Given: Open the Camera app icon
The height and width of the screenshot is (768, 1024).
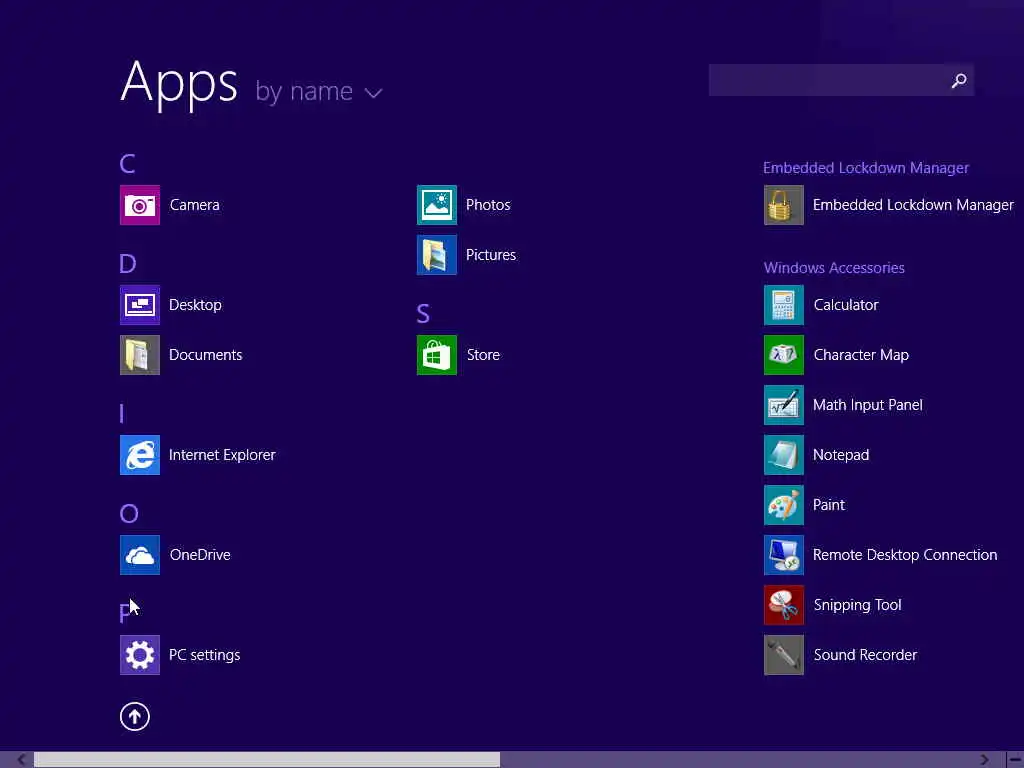Looking at the screenshot, I should pos(140,205).
